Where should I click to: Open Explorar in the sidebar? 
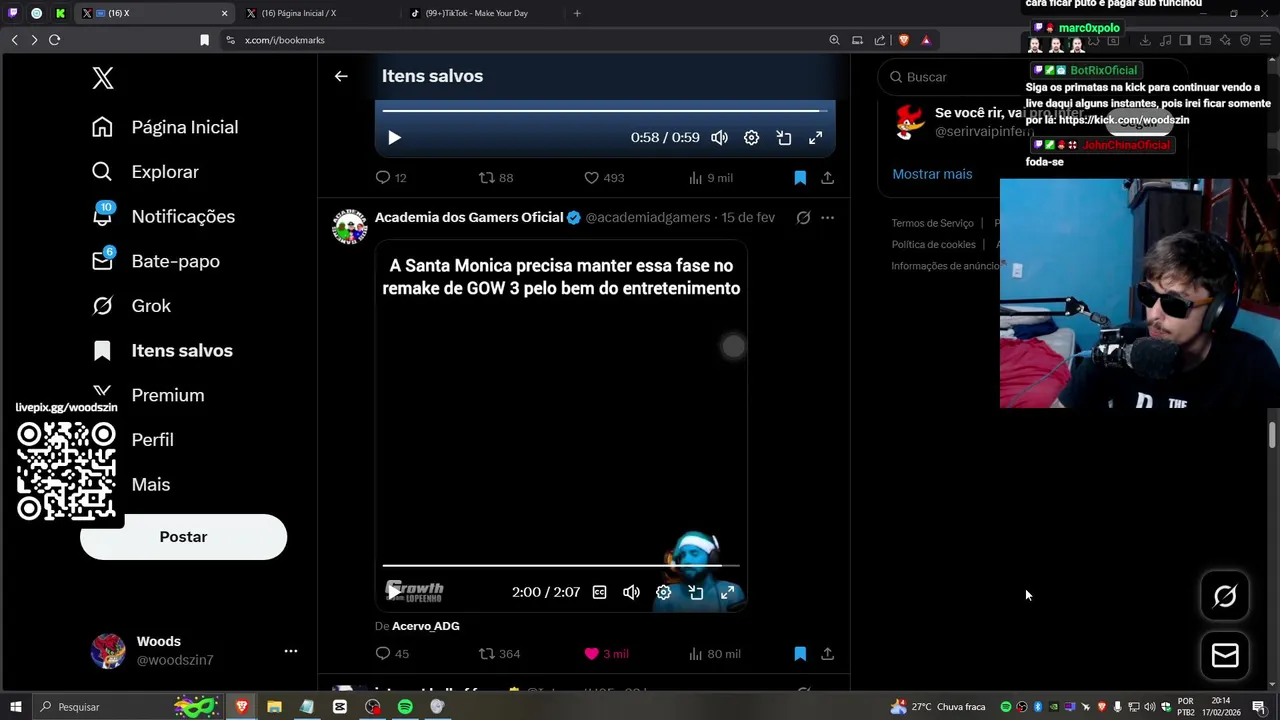[145, 172]
